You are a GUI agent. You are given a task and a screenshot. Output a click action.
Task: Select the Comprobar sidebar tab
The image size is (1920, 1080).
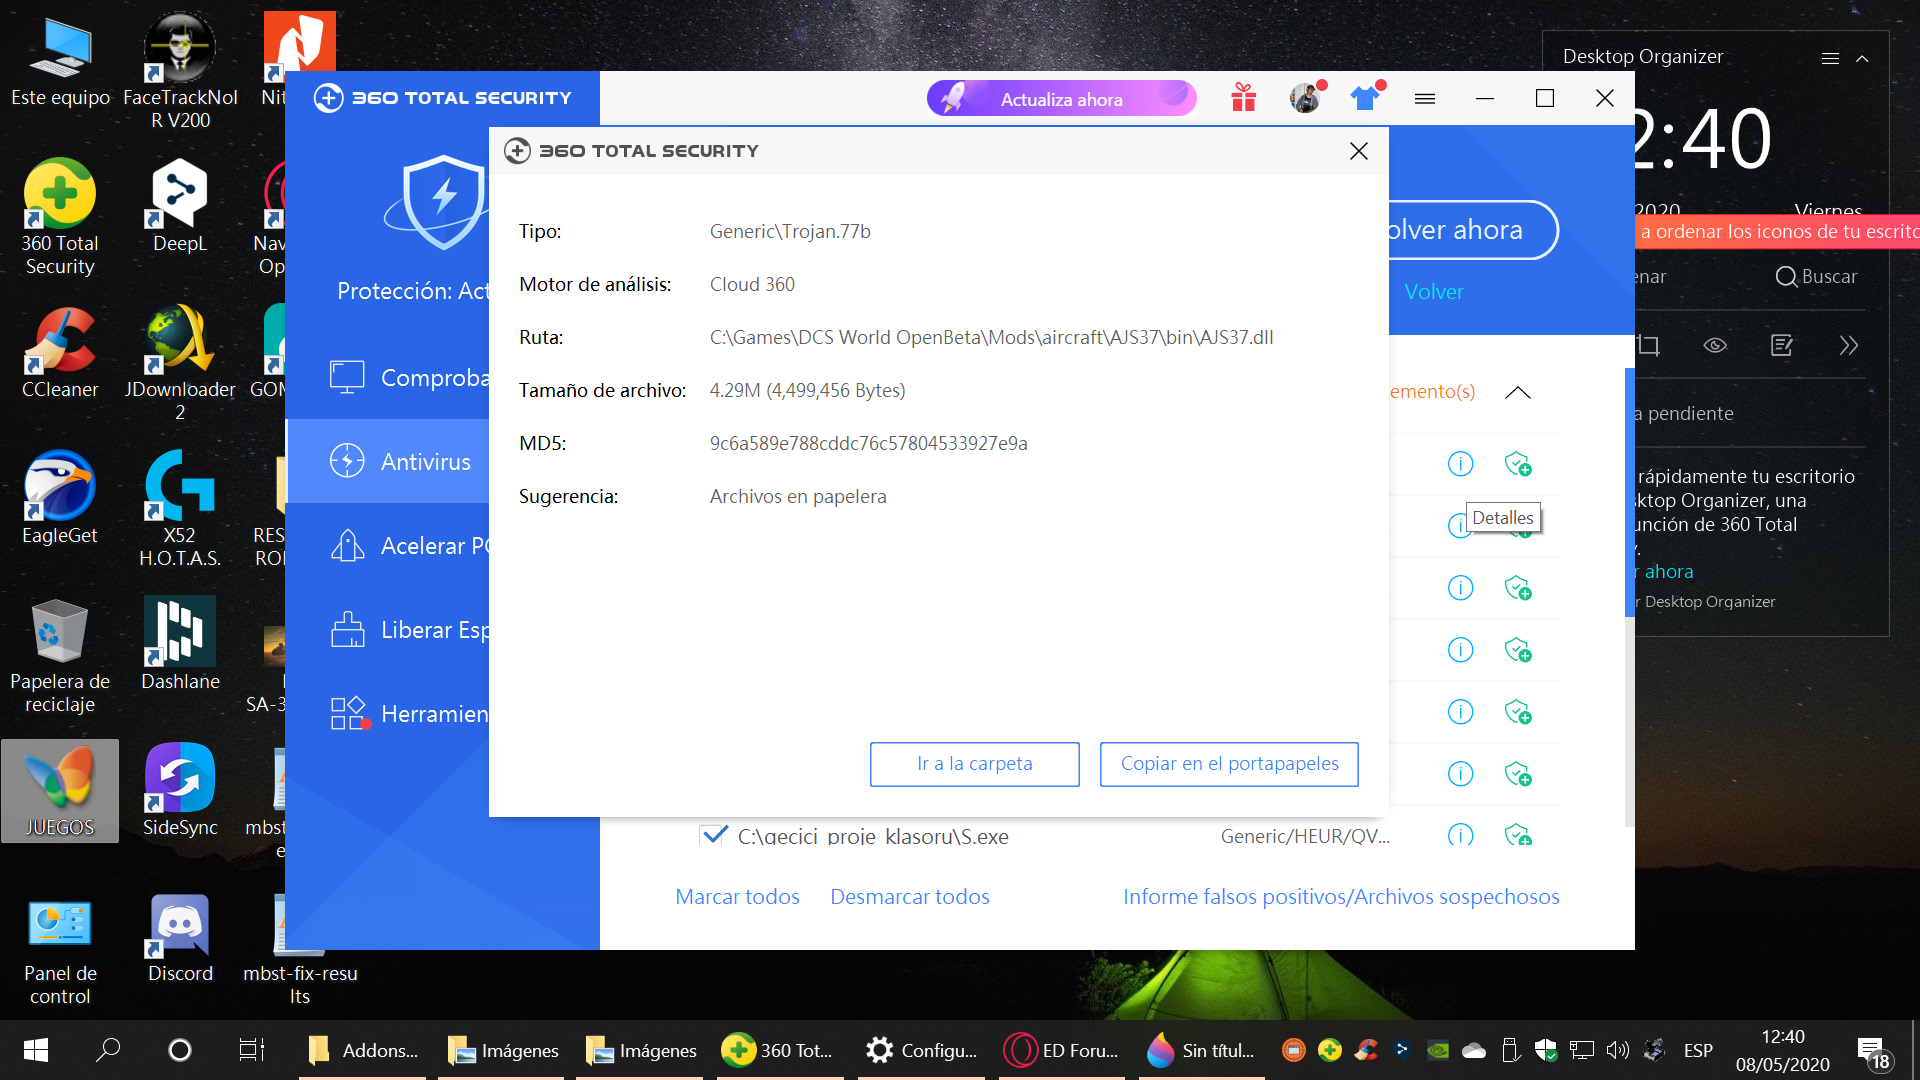tap(388, 377)
